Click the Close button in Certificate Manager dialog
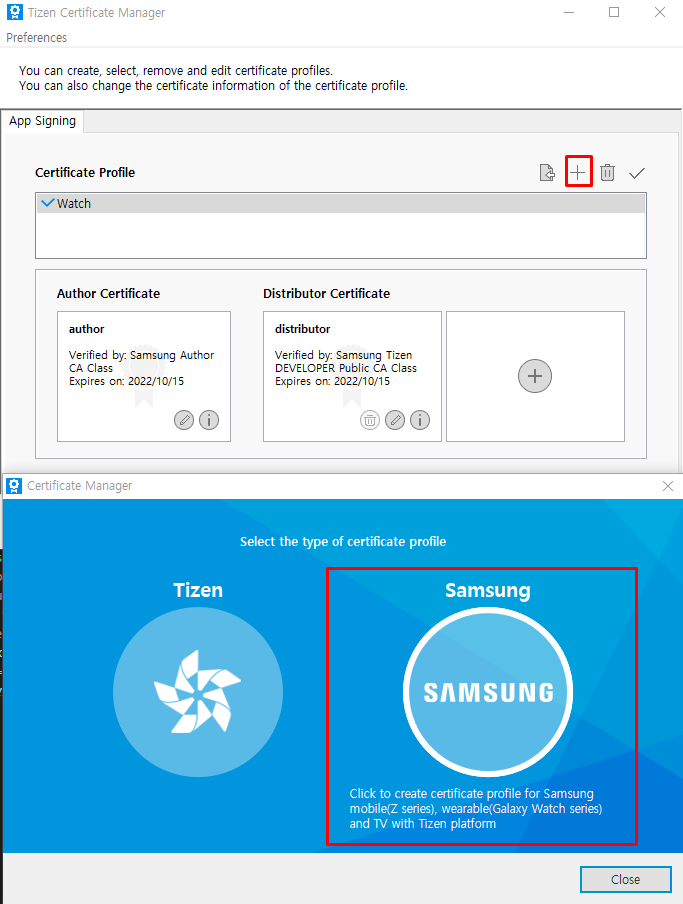This screenshot has height=904, width=683. tap(625, 879)
